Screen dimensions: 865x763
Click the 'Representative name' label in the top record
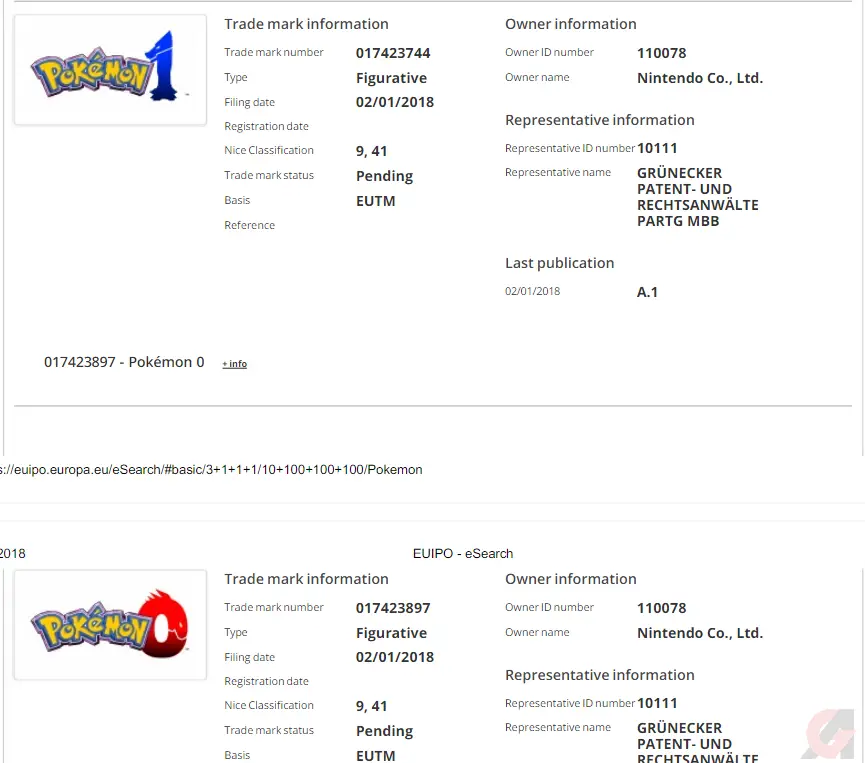558,173
